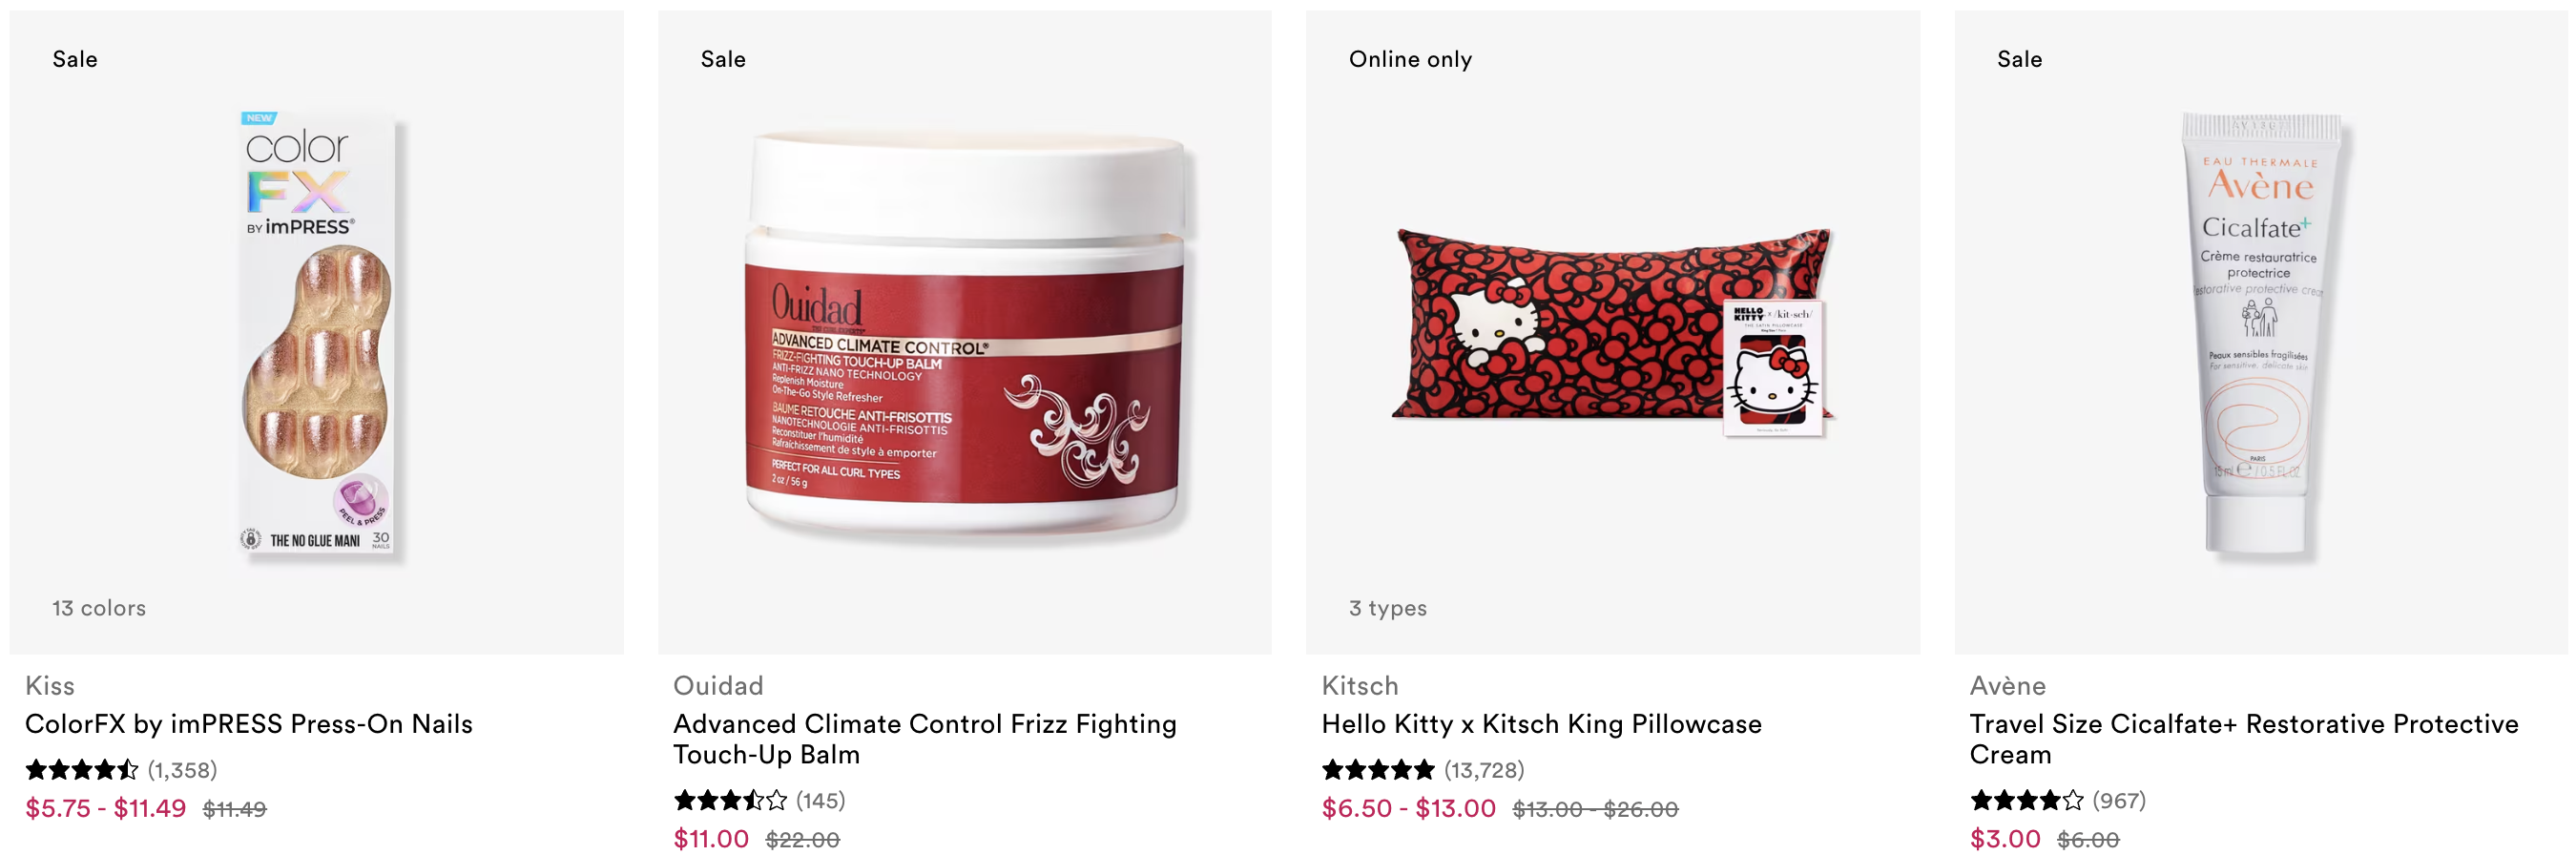This screenshot has width=2576, height=855.
Task: Open ColorFX by imPRESS Press-On Nails title
Action: click(x=249, y=723)
